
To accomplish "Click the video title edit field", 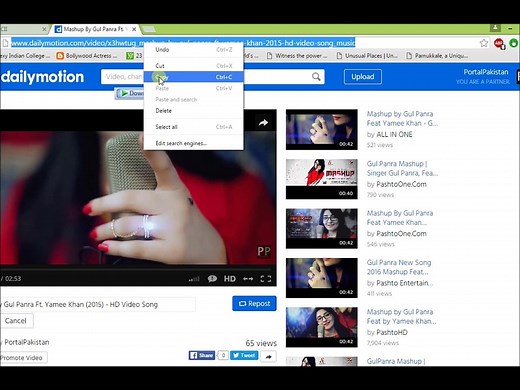I will pos(98,304).
